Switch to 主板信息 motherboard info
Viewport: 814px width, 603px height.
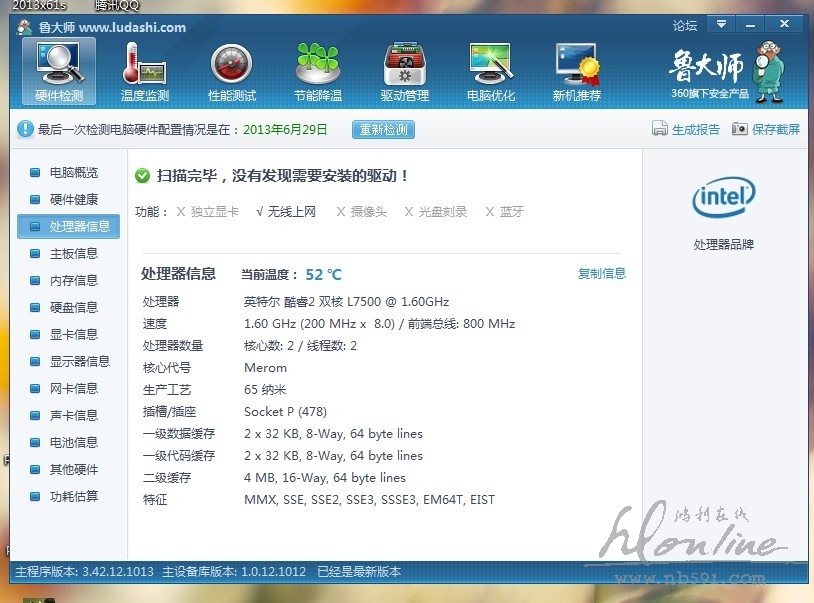[x=73, y=254]
